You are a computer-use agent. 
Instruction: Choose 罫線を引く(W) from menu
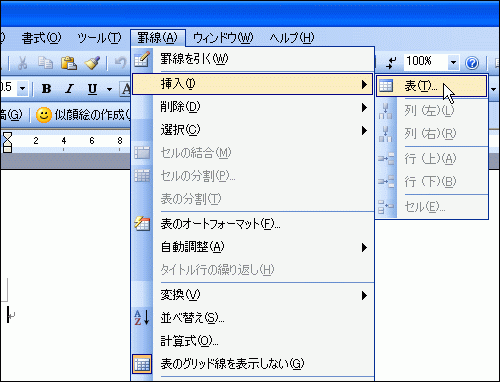[x=253, y=59]
